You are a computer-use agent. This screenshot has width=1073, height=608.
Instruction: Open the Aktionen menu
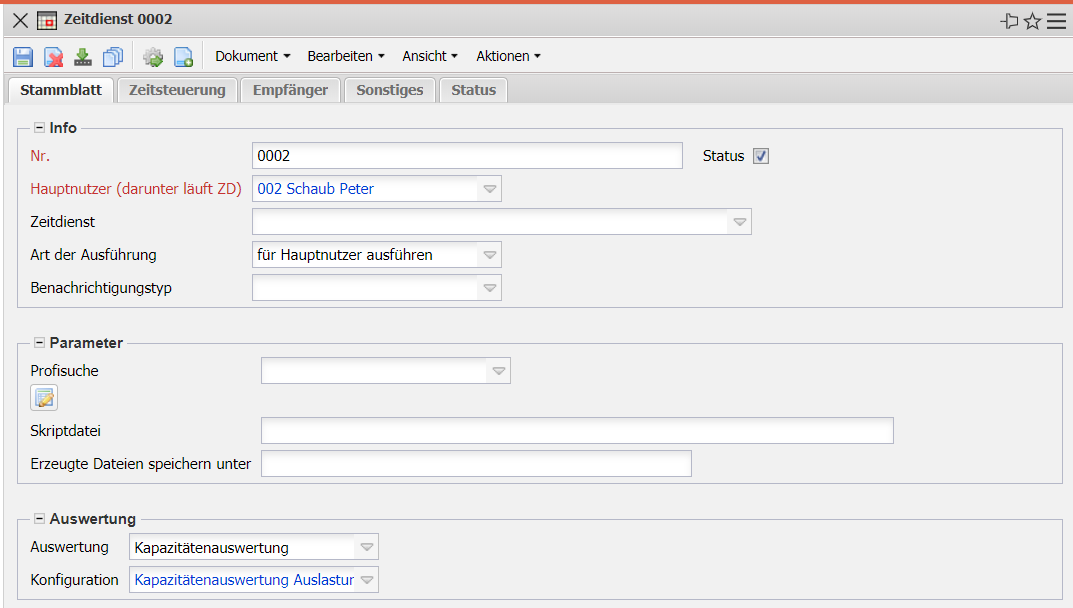click(x=508, y=56)
